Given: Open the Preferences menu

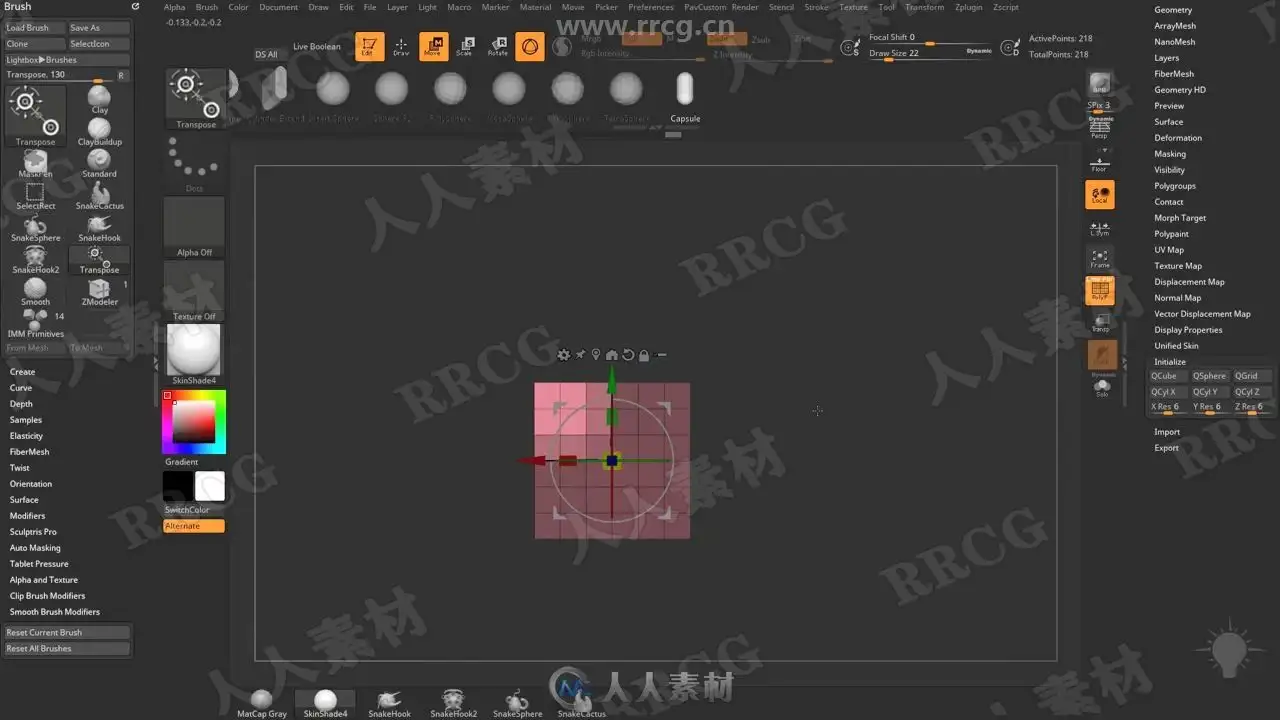Looking at the screenshot, I should pos(651,7).
